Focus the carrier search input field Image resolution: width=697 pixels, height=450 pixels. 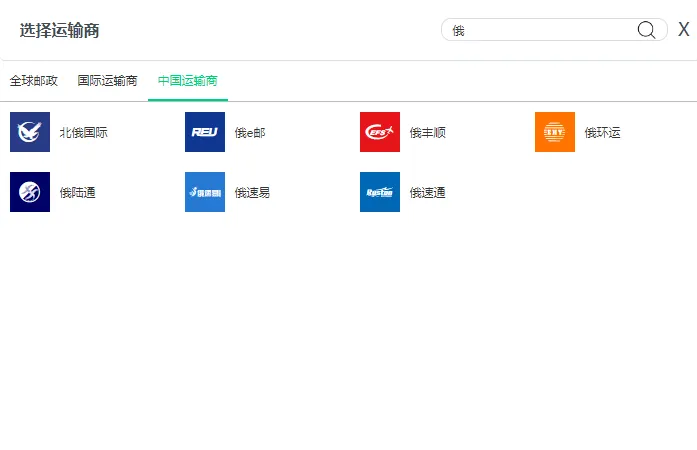click(x=554, y=30)
